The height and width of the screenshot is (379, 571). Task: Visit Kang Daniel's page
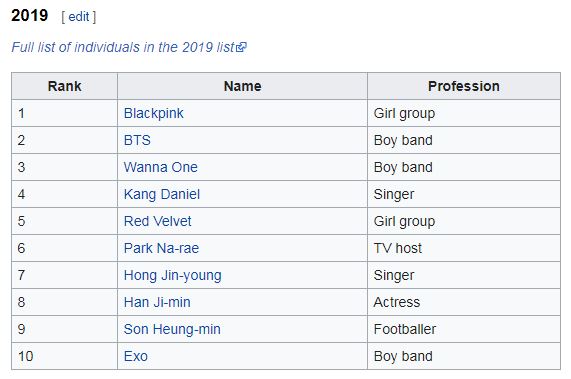coord(162,194)
